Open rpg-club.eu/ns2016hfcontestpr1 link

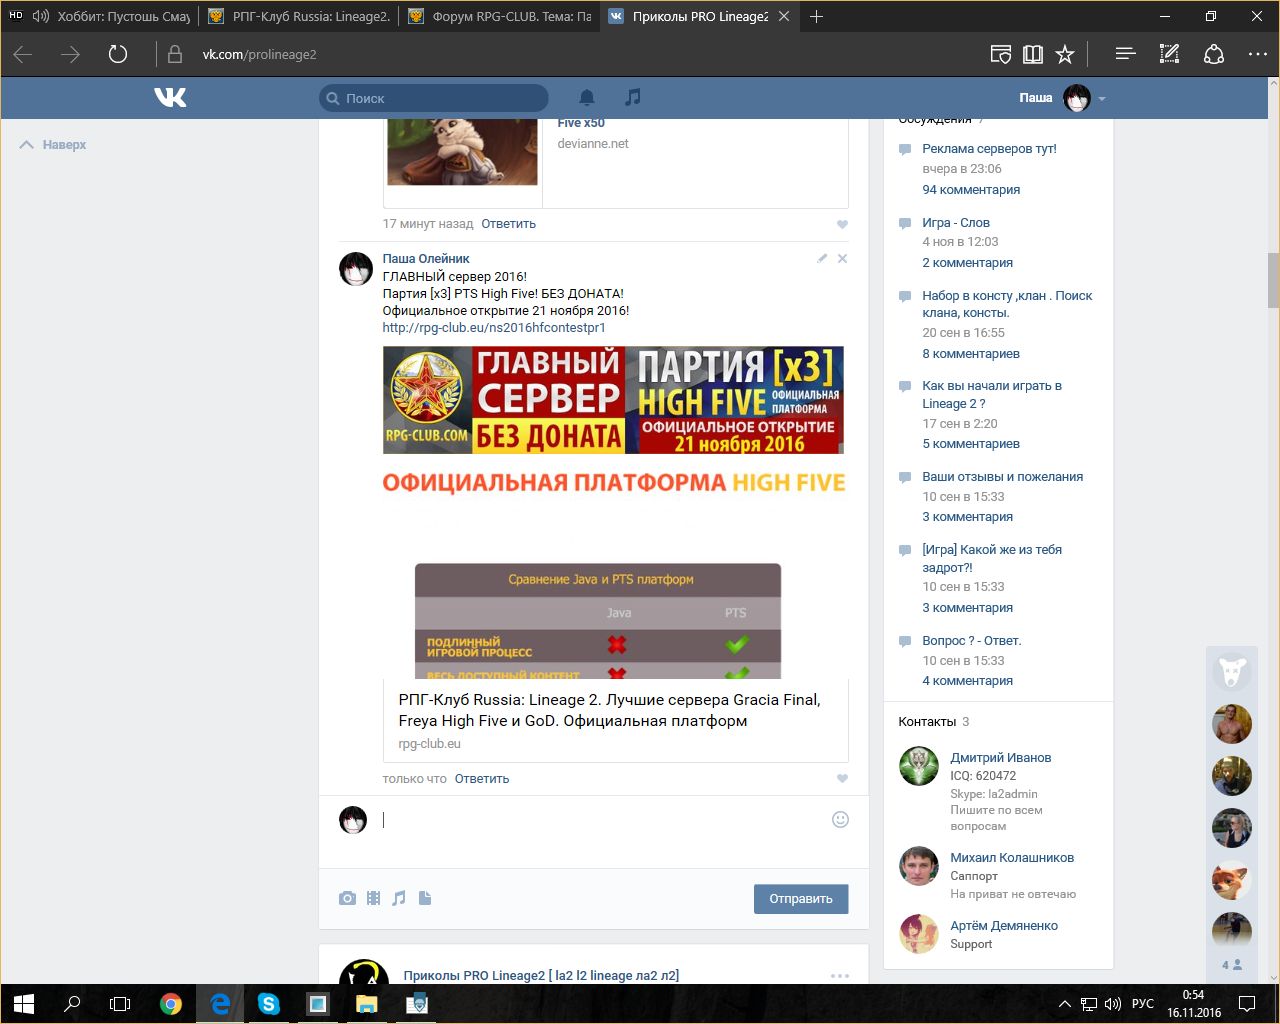tap(494, 328)
